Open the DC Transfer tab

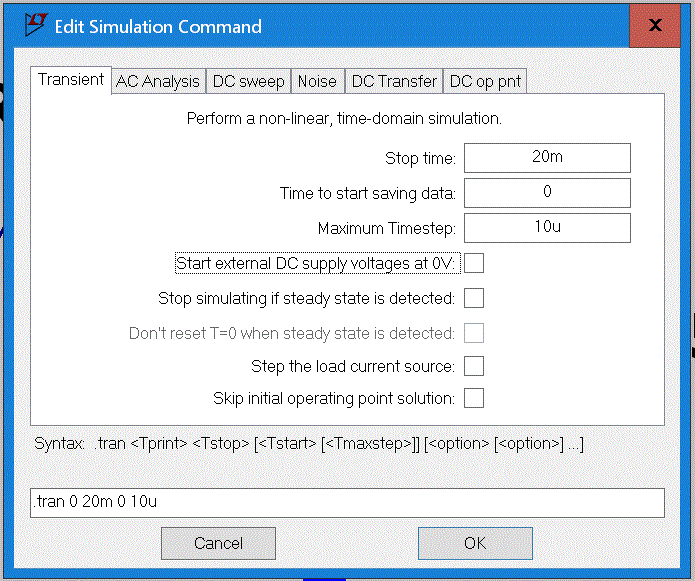(394, 82)
